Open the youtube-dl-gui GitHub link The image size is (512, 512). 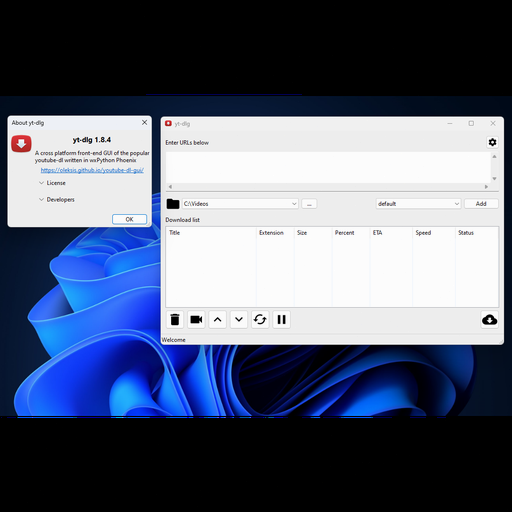(x=92, y=170)
